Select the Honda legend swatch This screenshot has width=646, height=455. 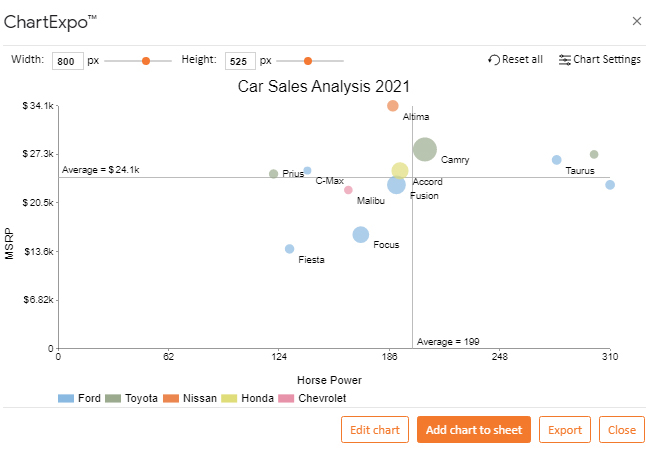[x=229, y=398]
